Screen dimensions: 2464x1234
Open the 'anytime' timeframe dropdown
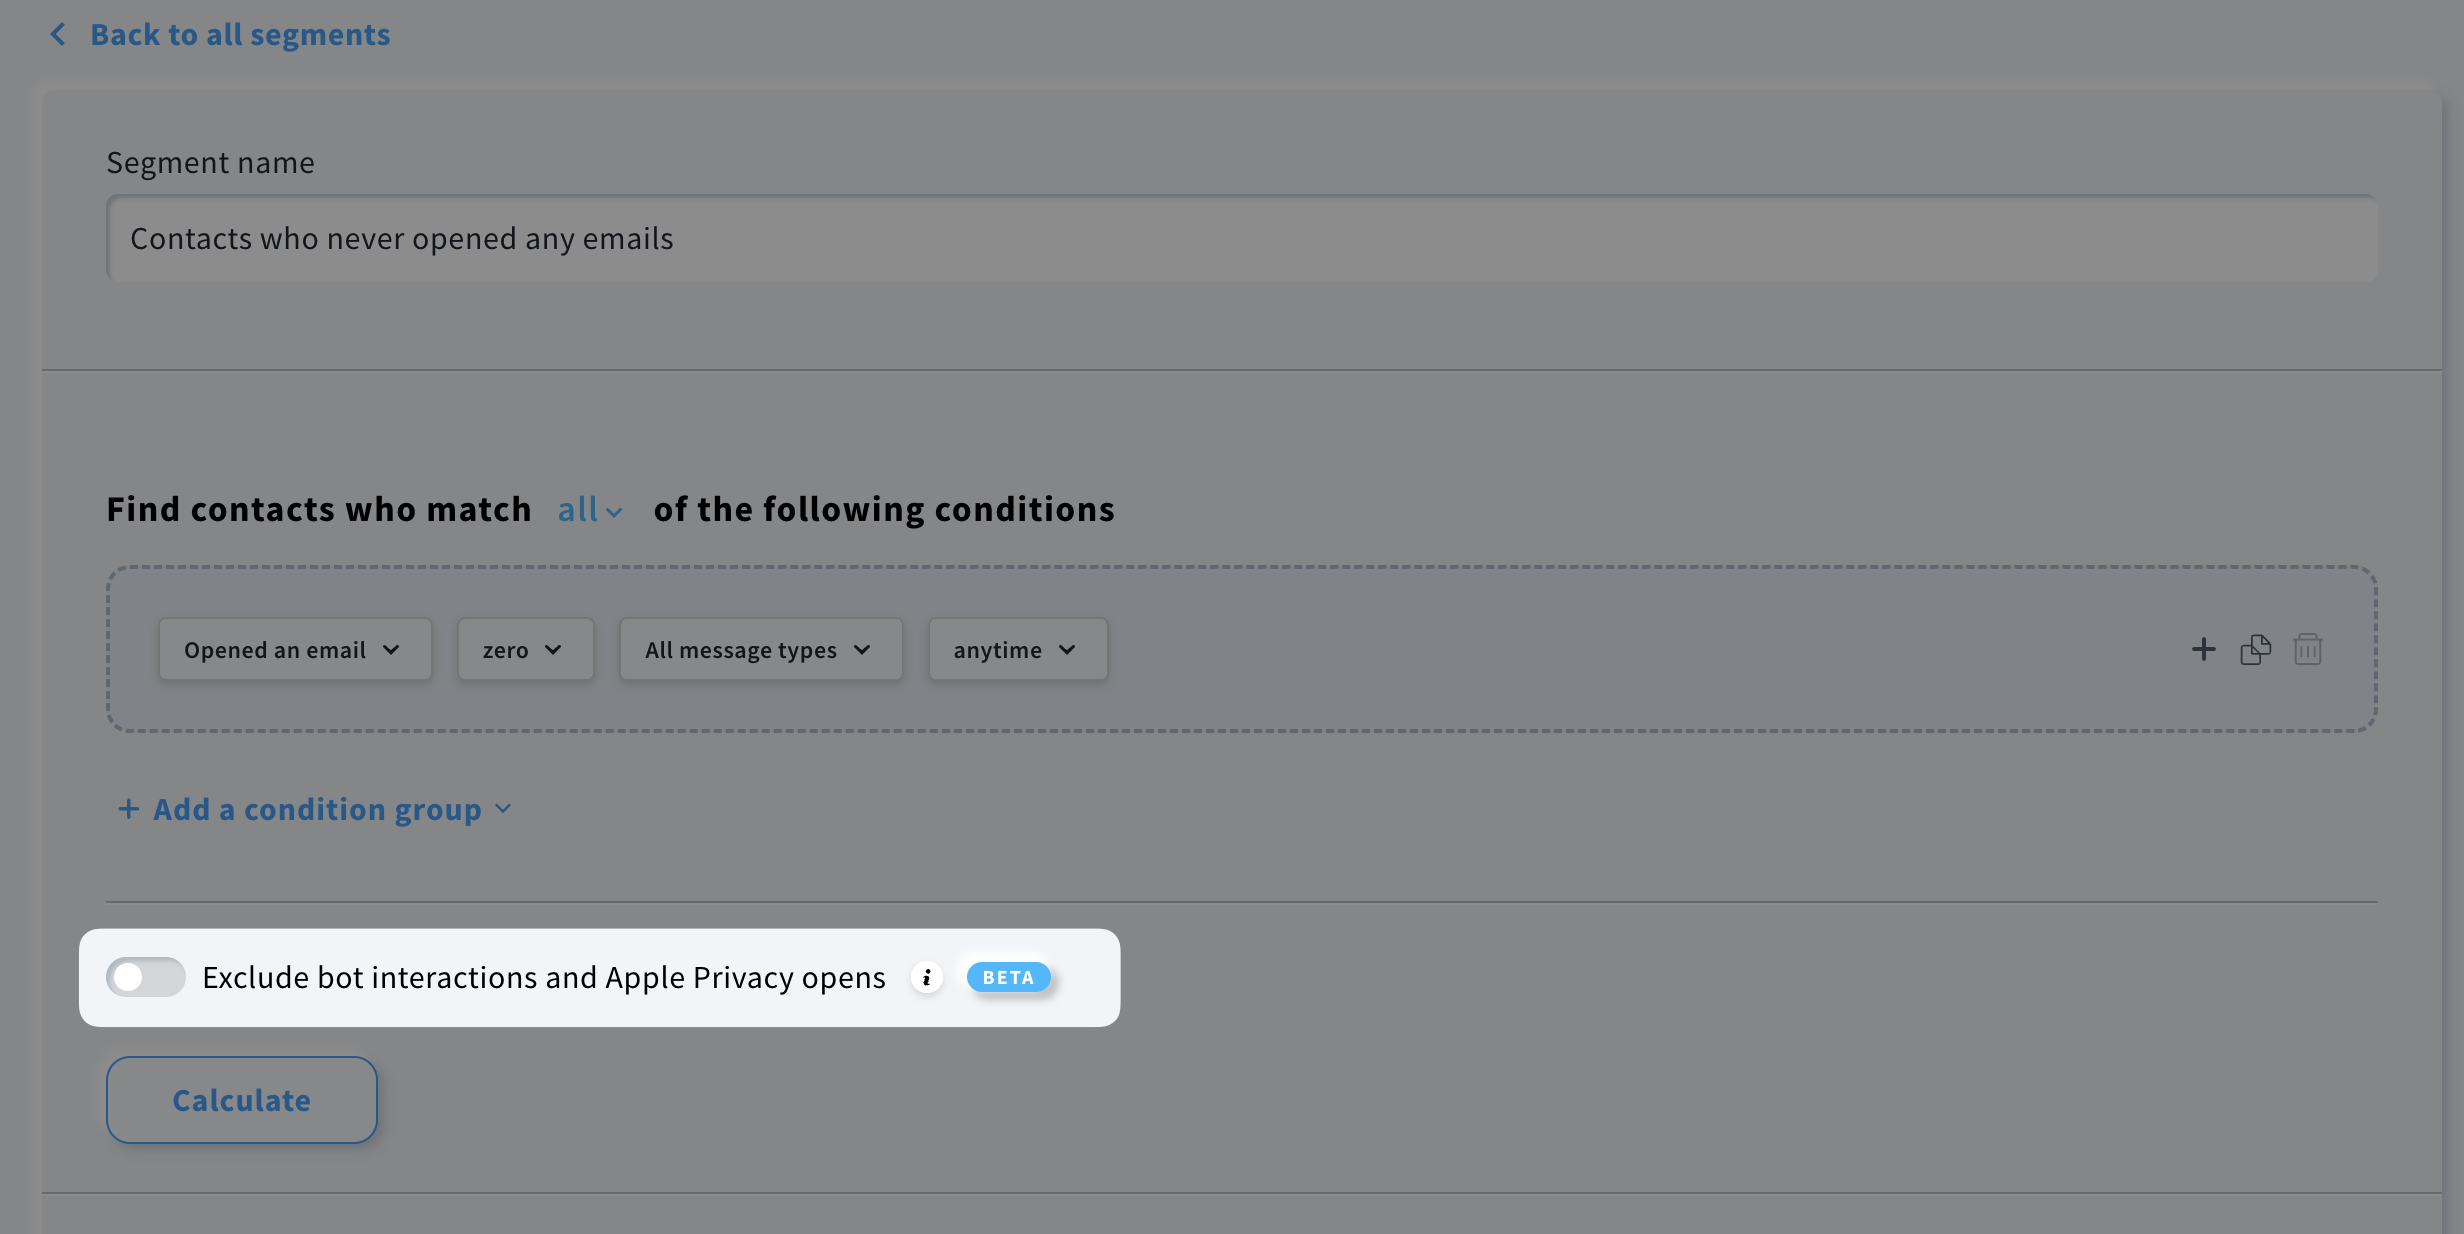[x=1016, y=649]
